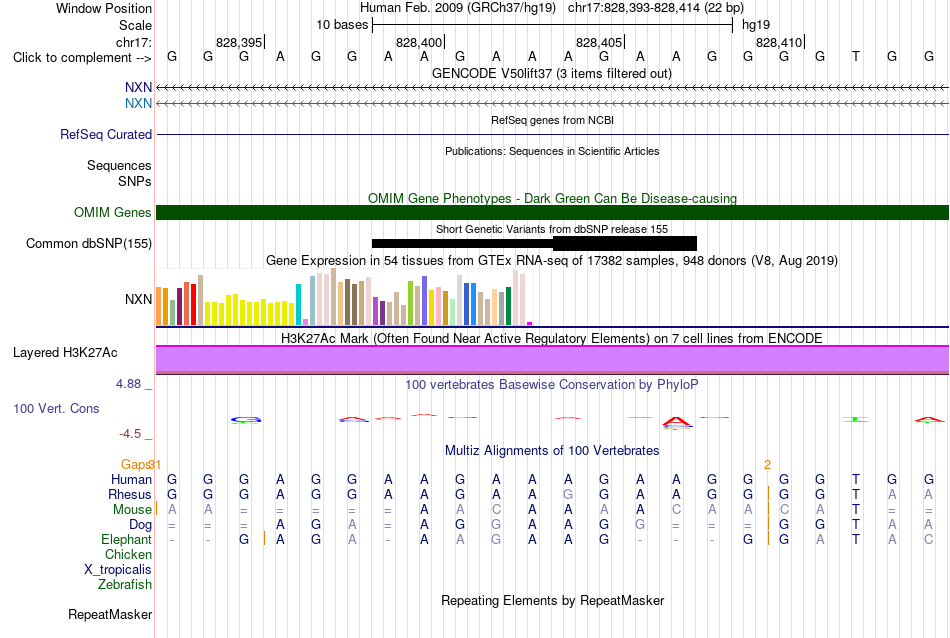Click the 828,395 ruler position
This screenshot has width=950, height=638.
[x=239, y=42]
